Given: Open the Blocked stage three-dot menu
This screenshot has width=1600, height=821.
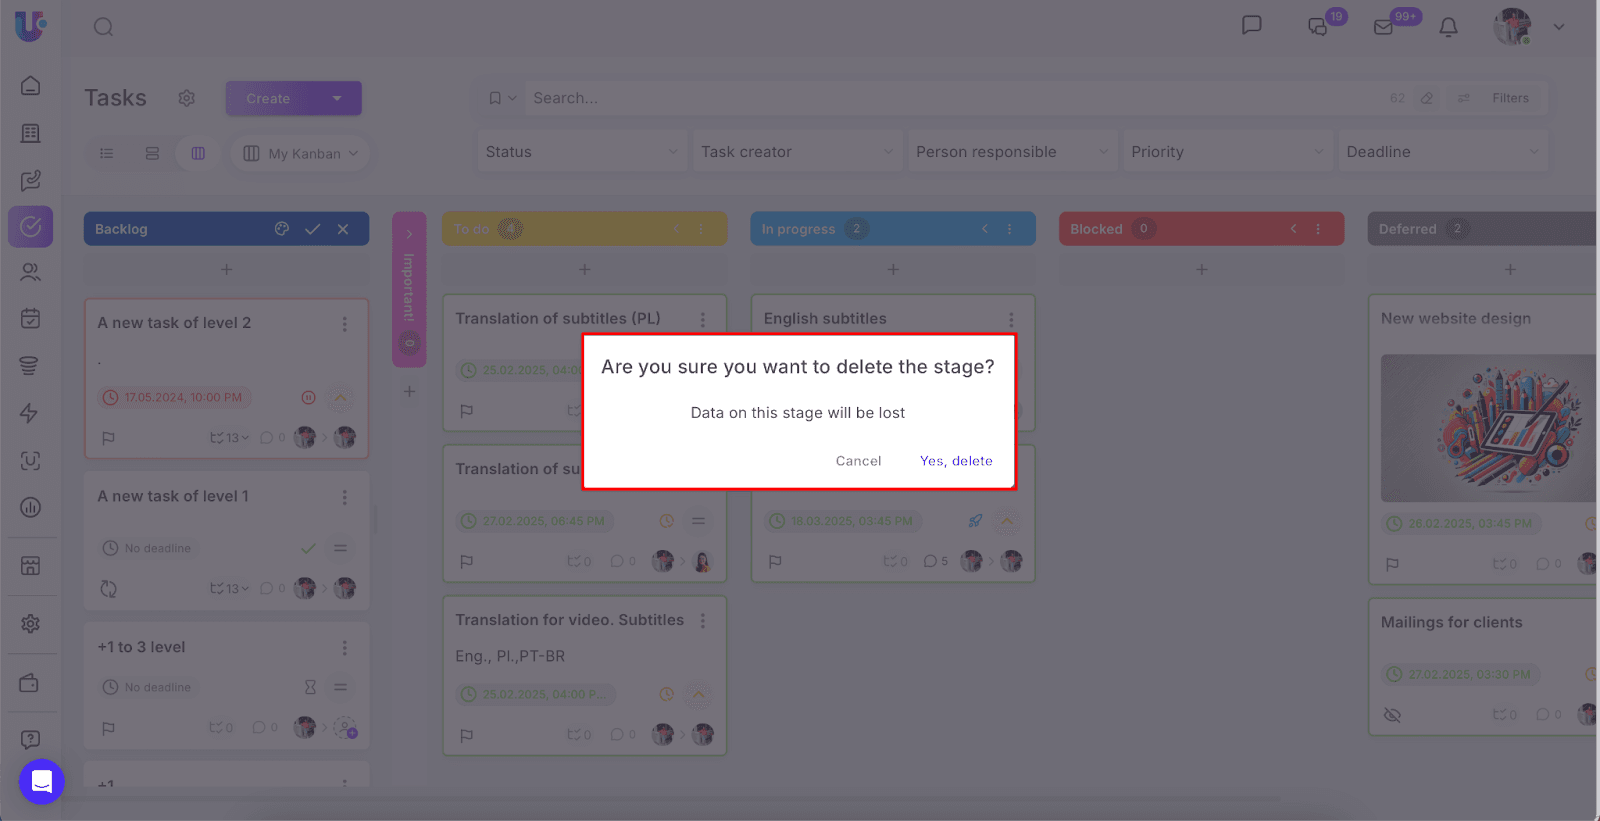Looking at the screenshot, I should click(1318, 229).
